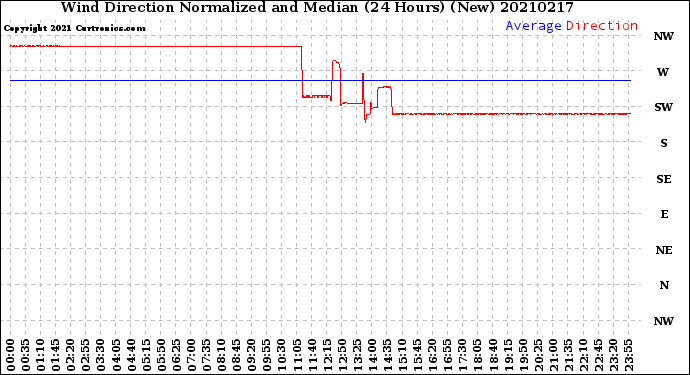Click the "Copyright 2021 Cartronics.com" text
The image size is (690, 375).
[x=74, y=28]
